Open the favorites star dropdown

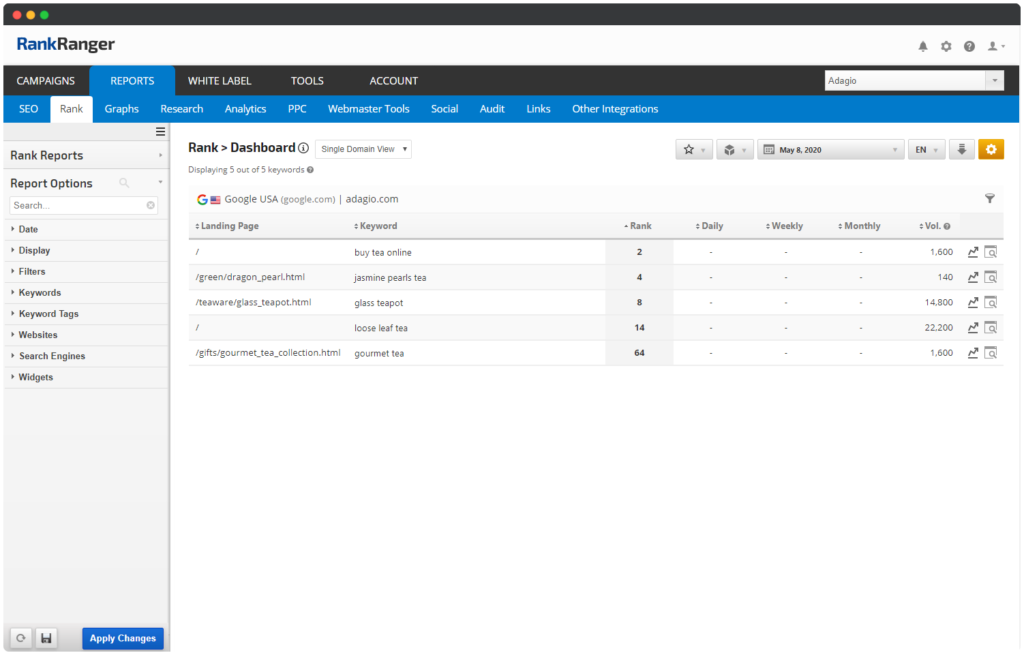pos(694,150)
